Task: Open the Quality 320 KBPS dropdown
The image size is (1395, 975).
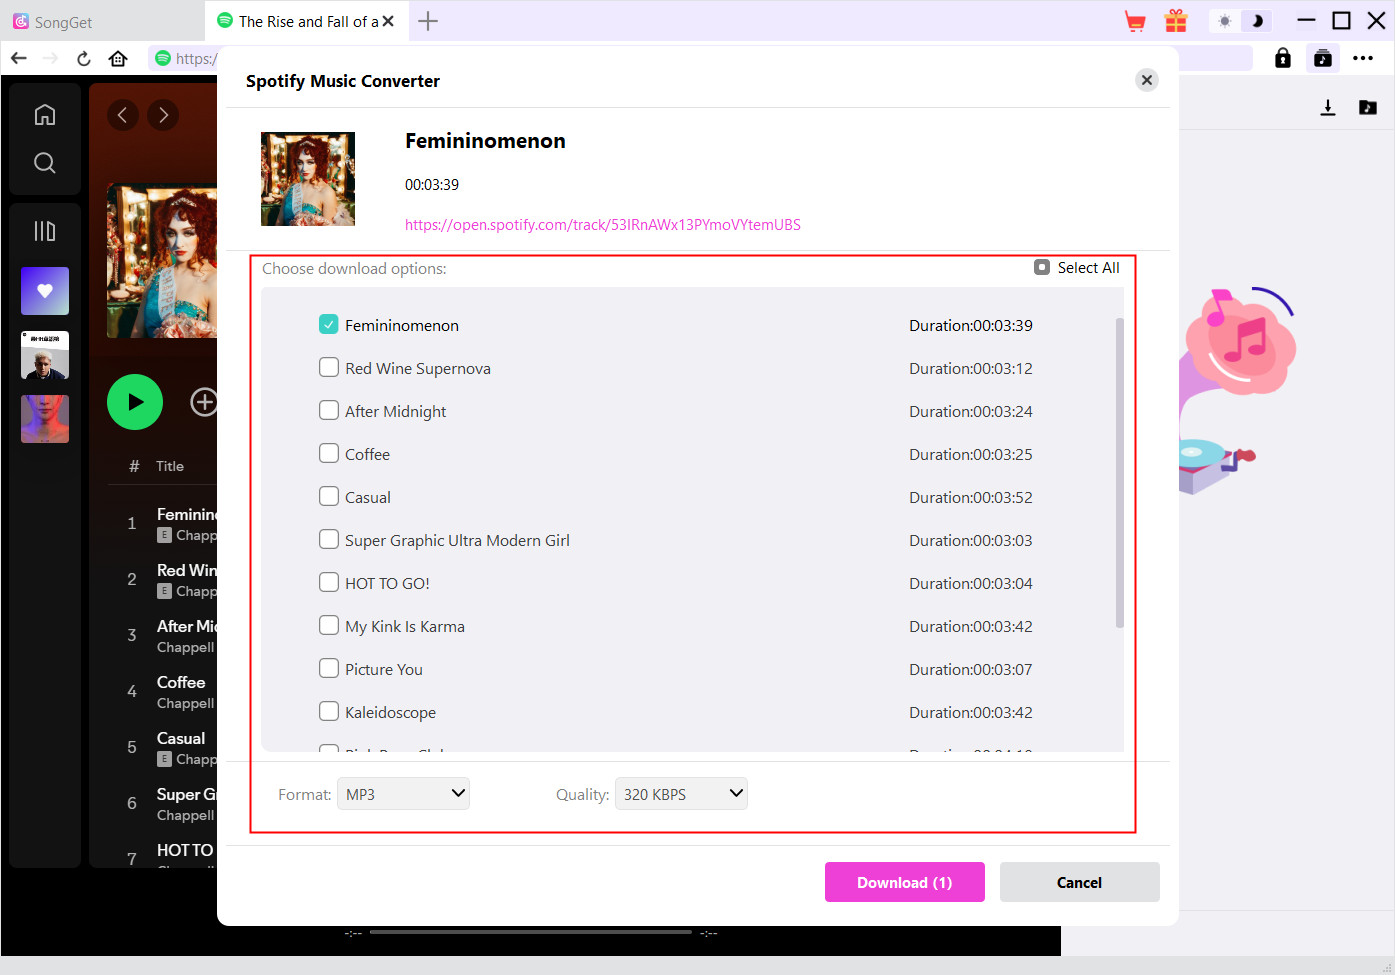Action: point(681,794)
